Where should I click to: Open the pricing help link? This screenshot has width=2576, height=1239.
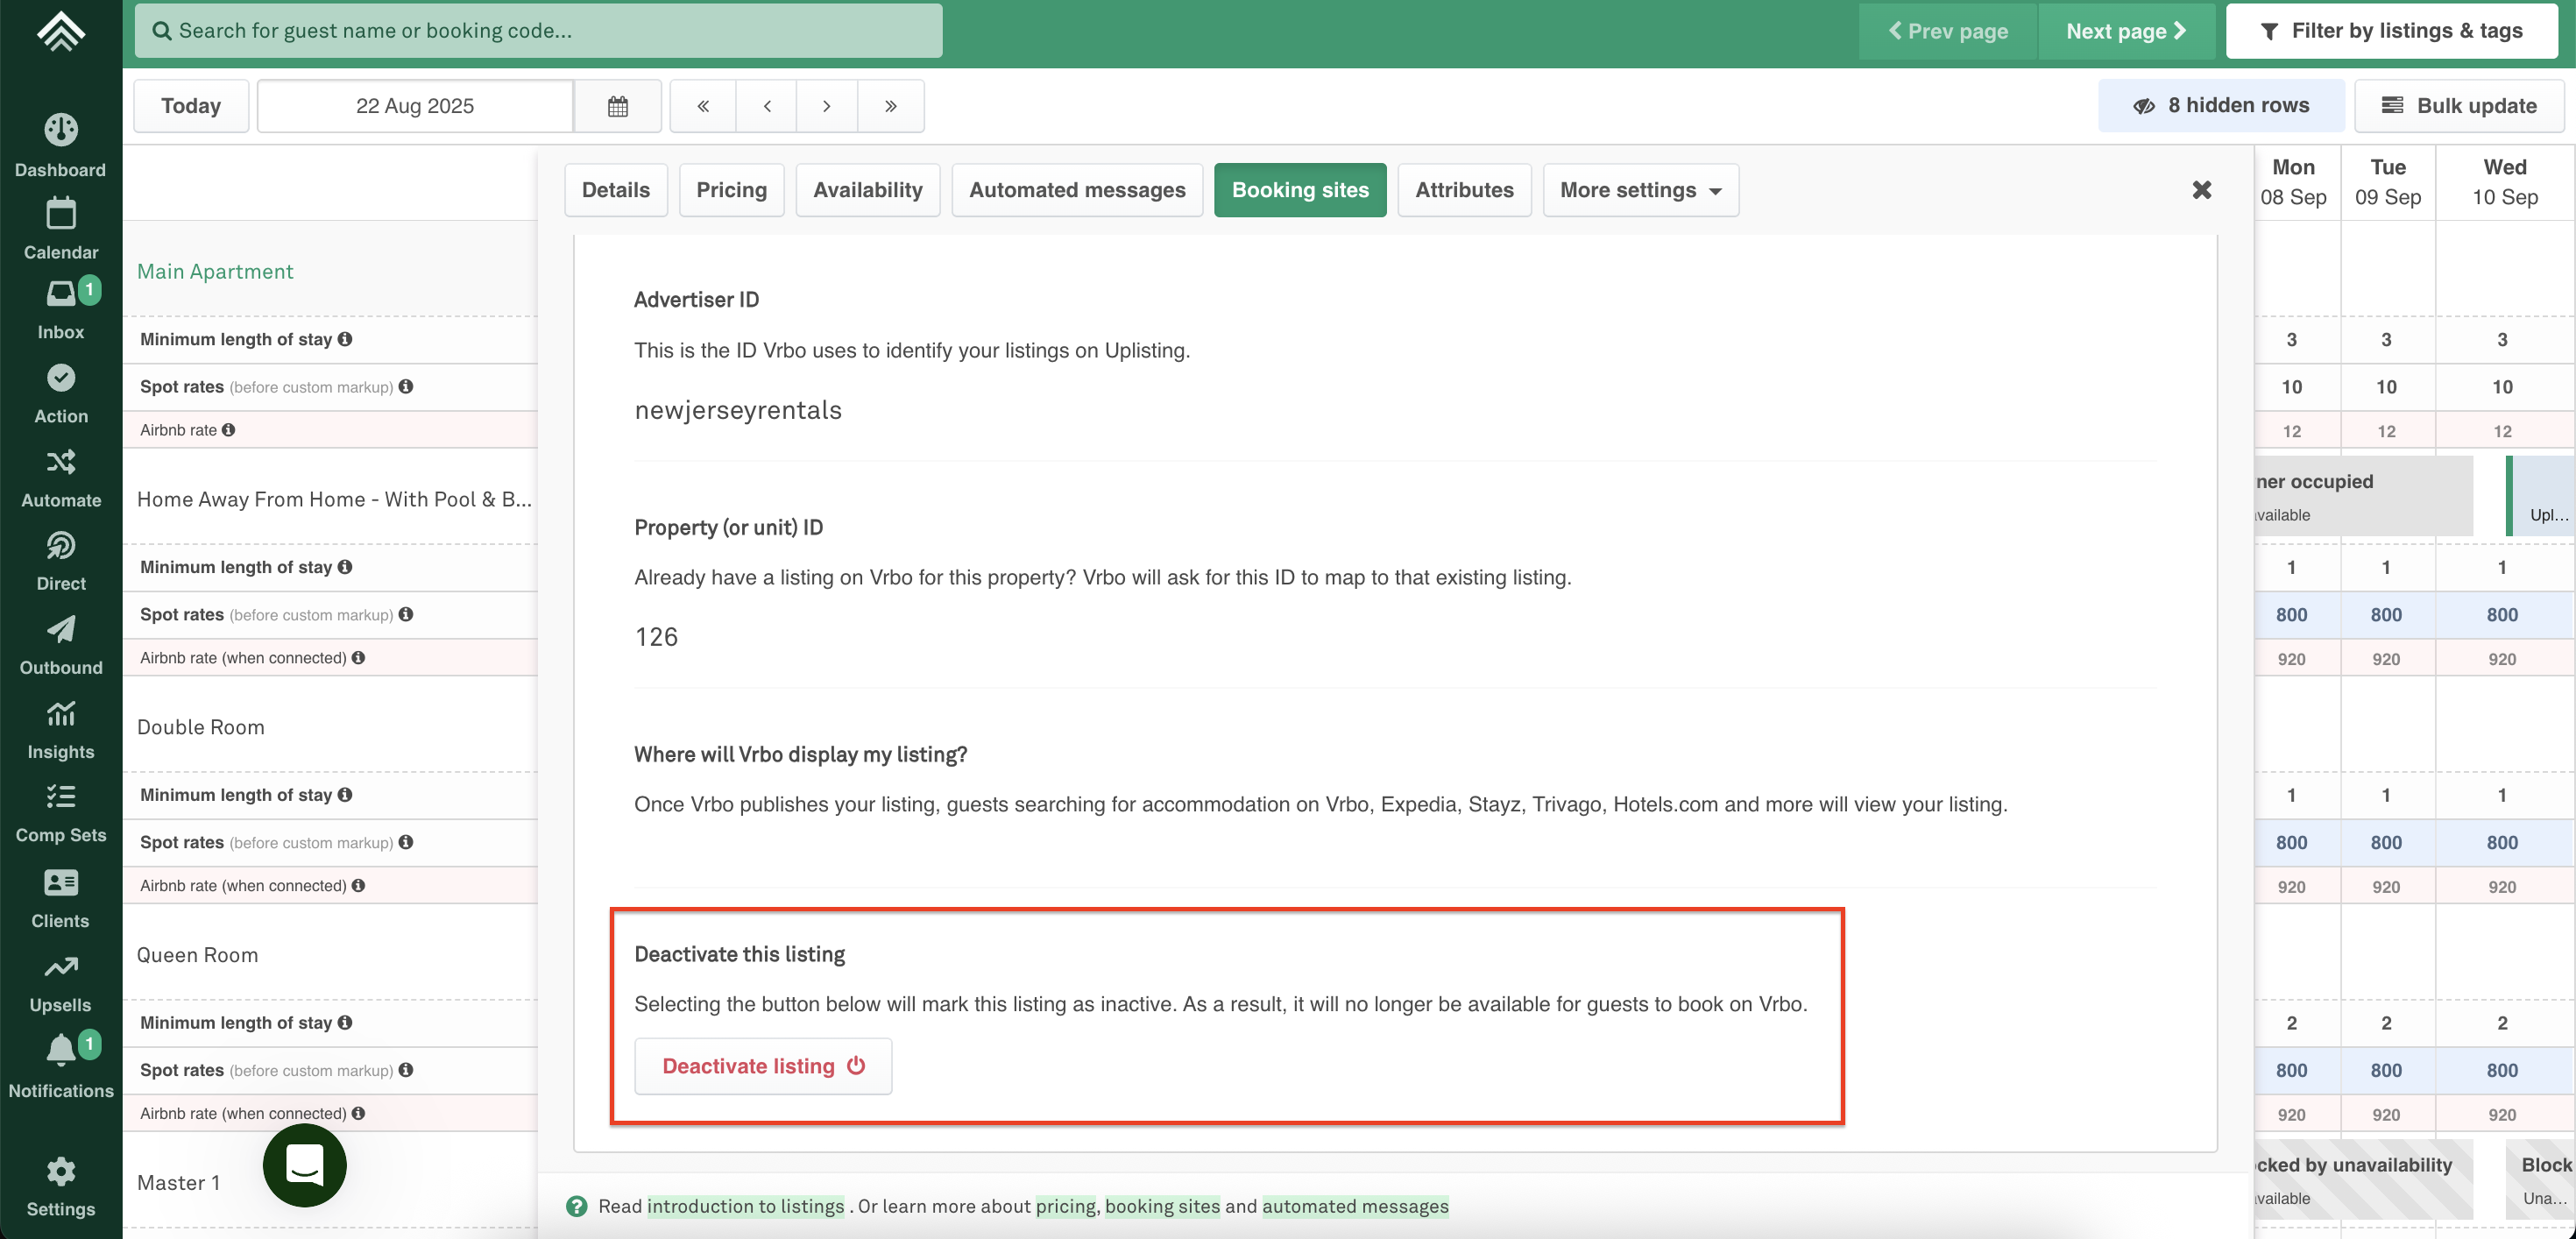coord(1066,1206)
